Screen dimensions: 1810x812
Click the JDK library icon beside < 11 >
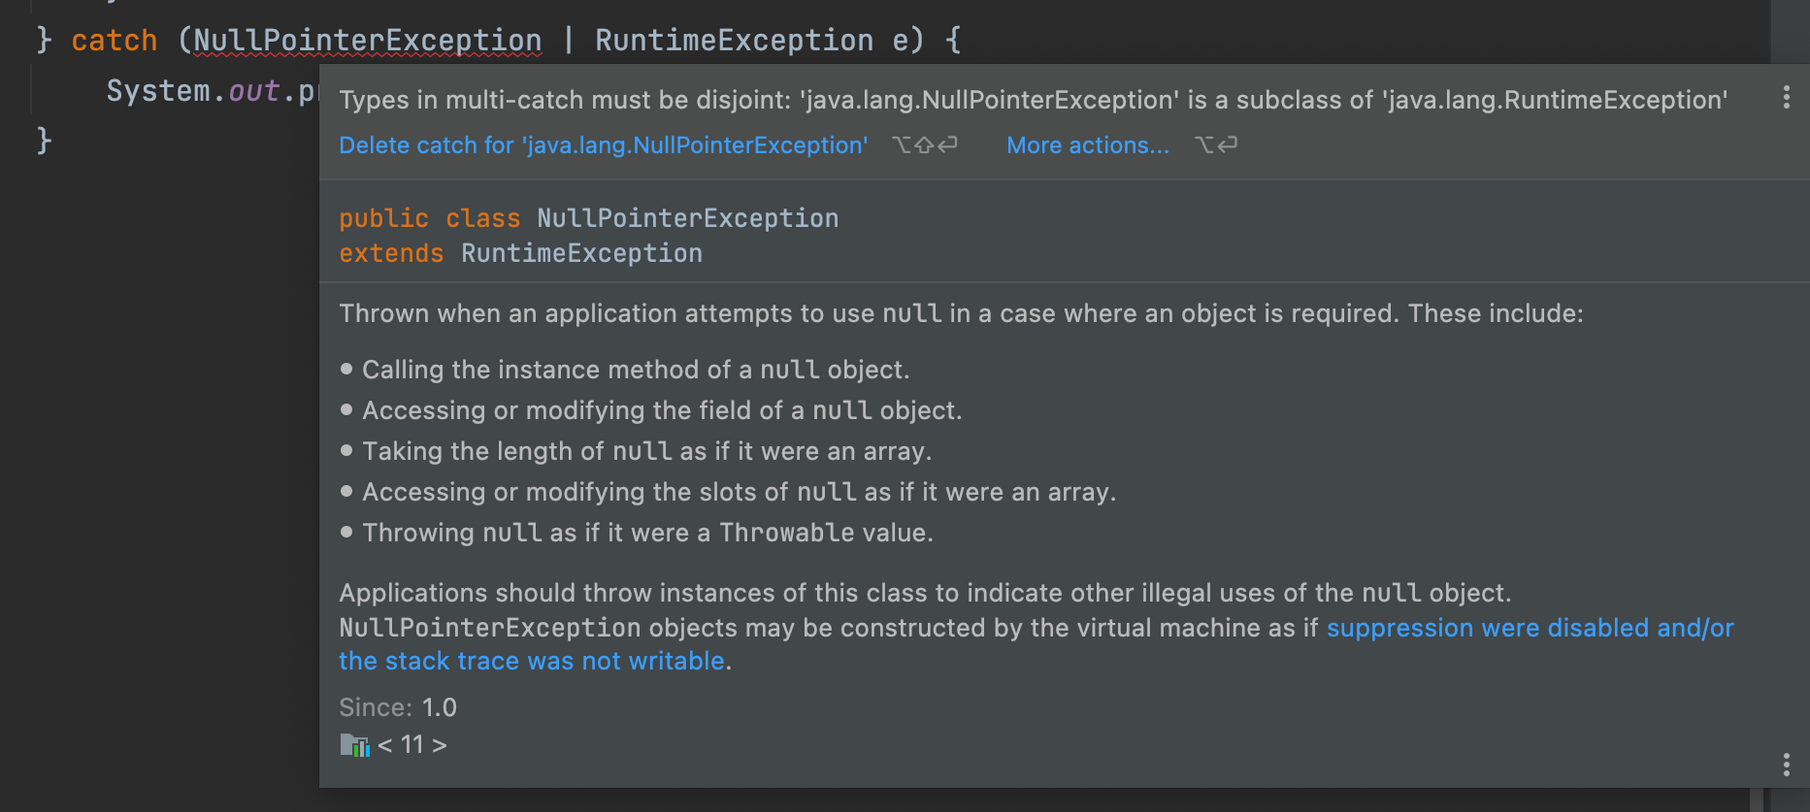(x=354, y=745)
